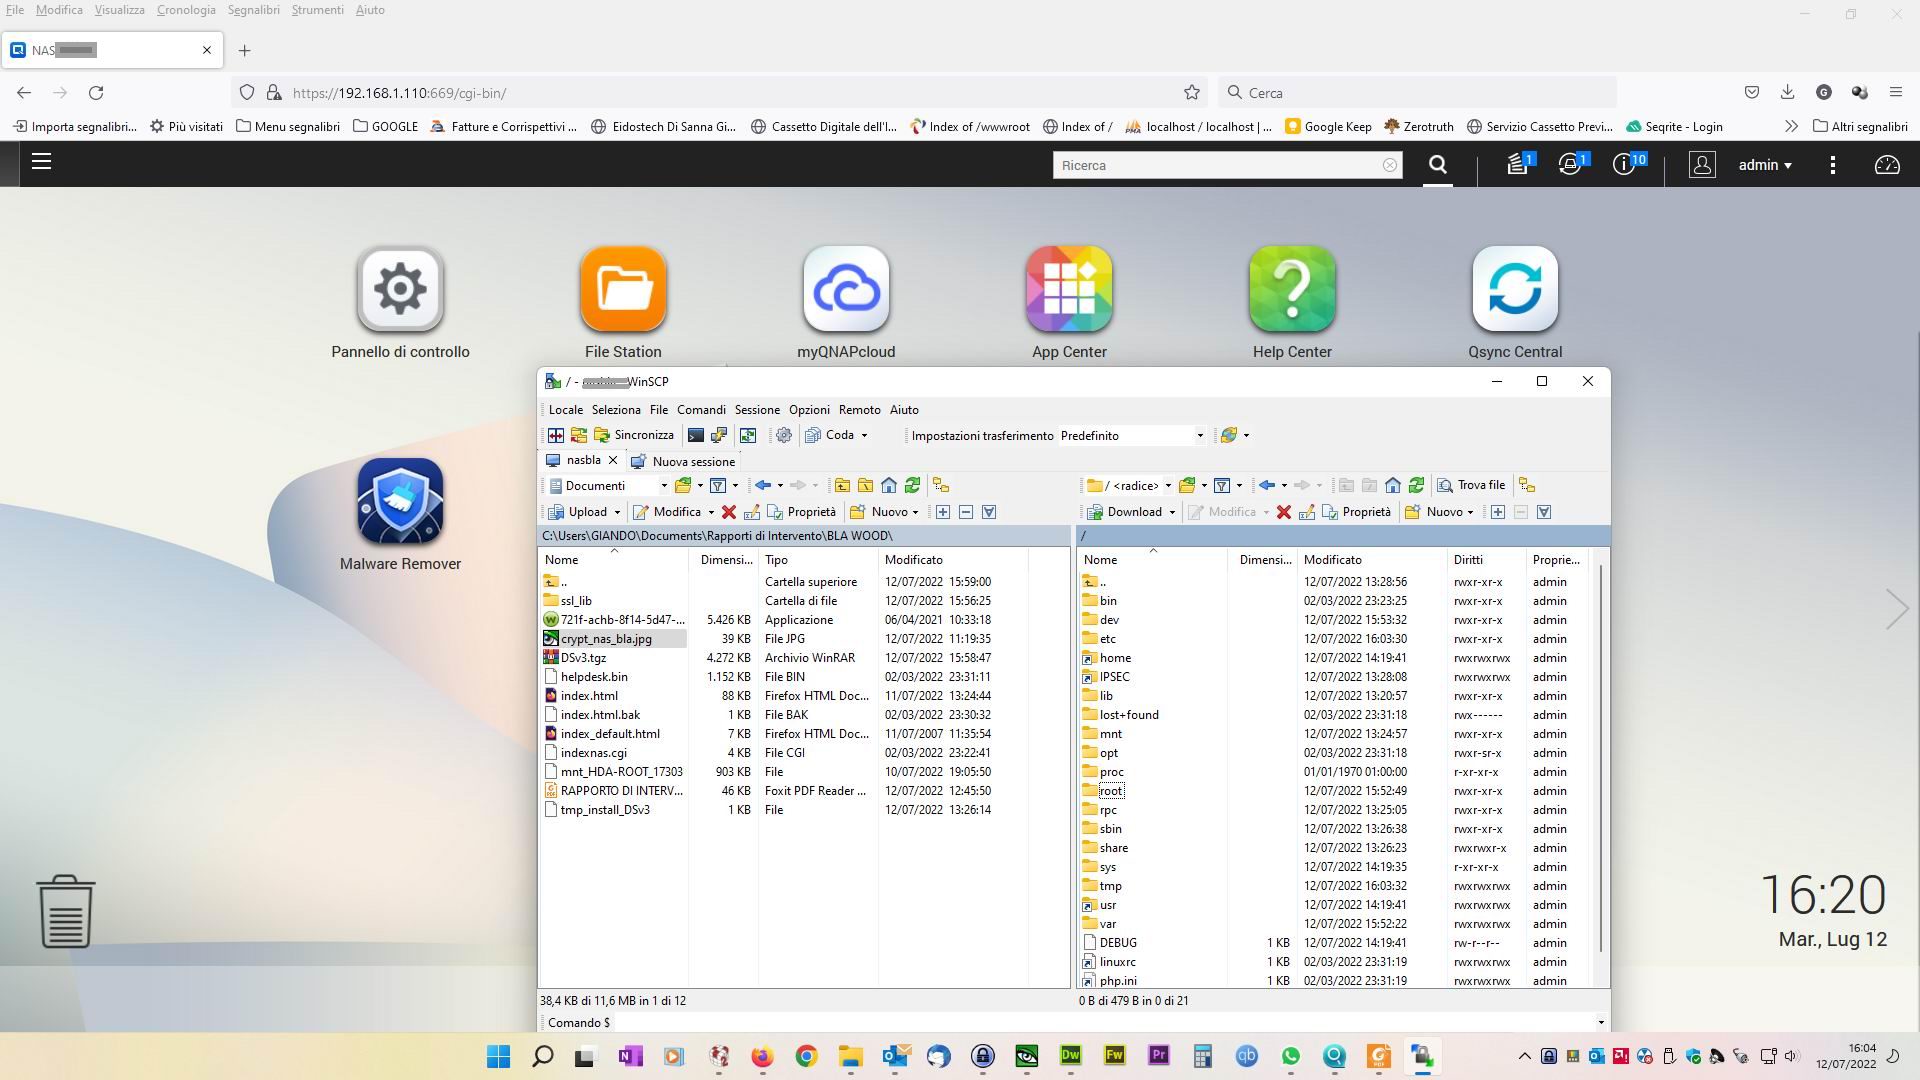Click local filter icon in left panel

[718, 485]
